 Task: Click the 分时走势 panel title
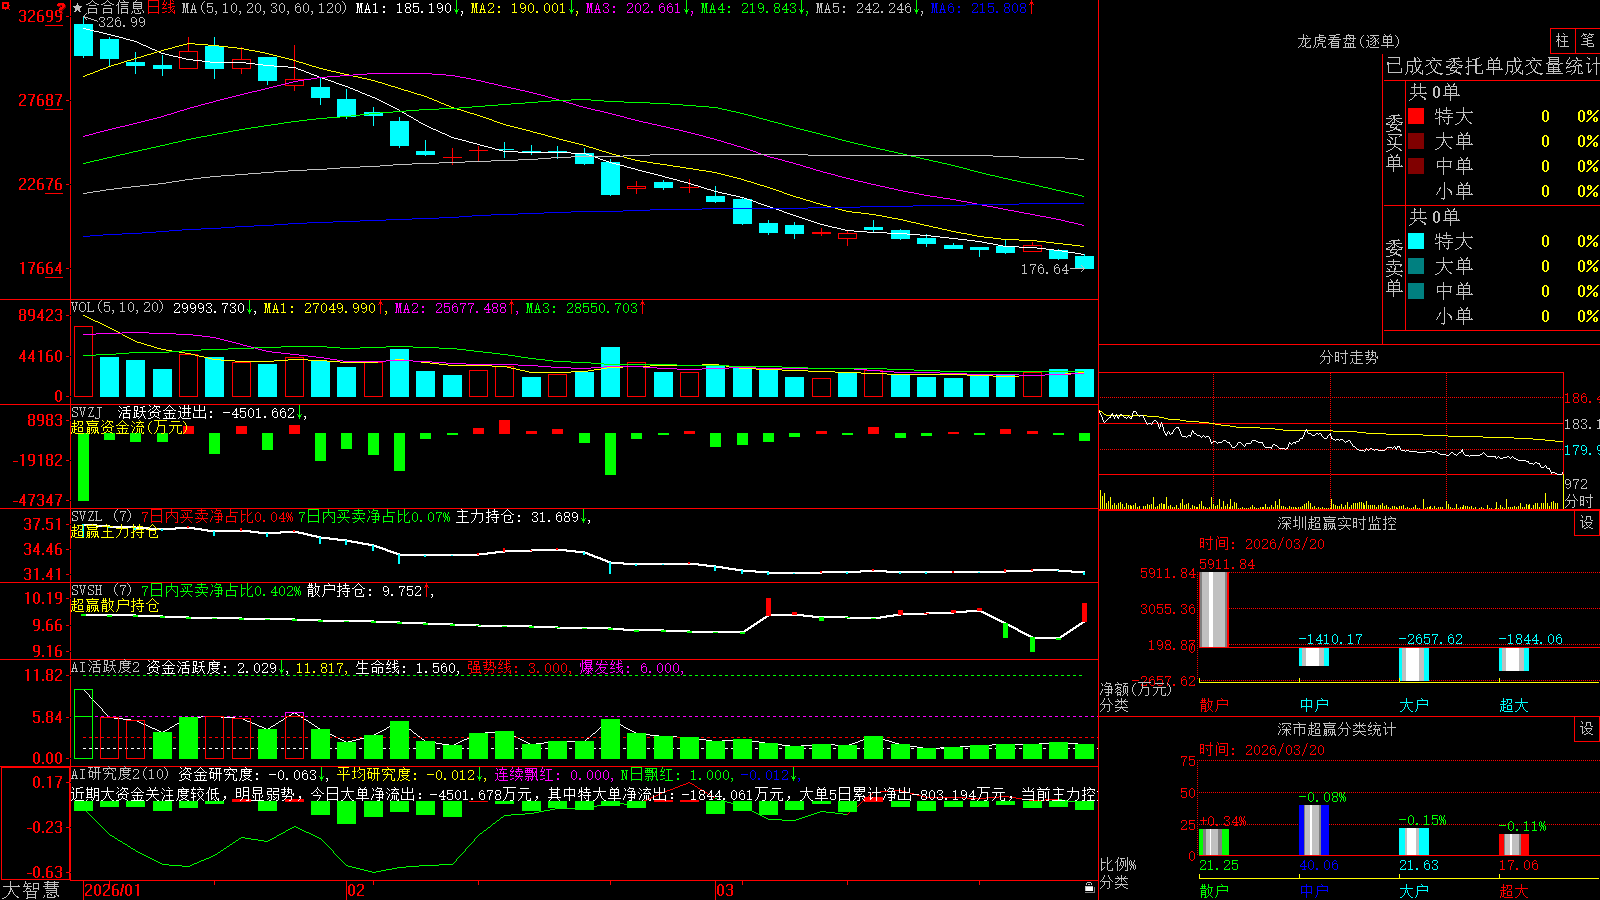point(1349,357)
